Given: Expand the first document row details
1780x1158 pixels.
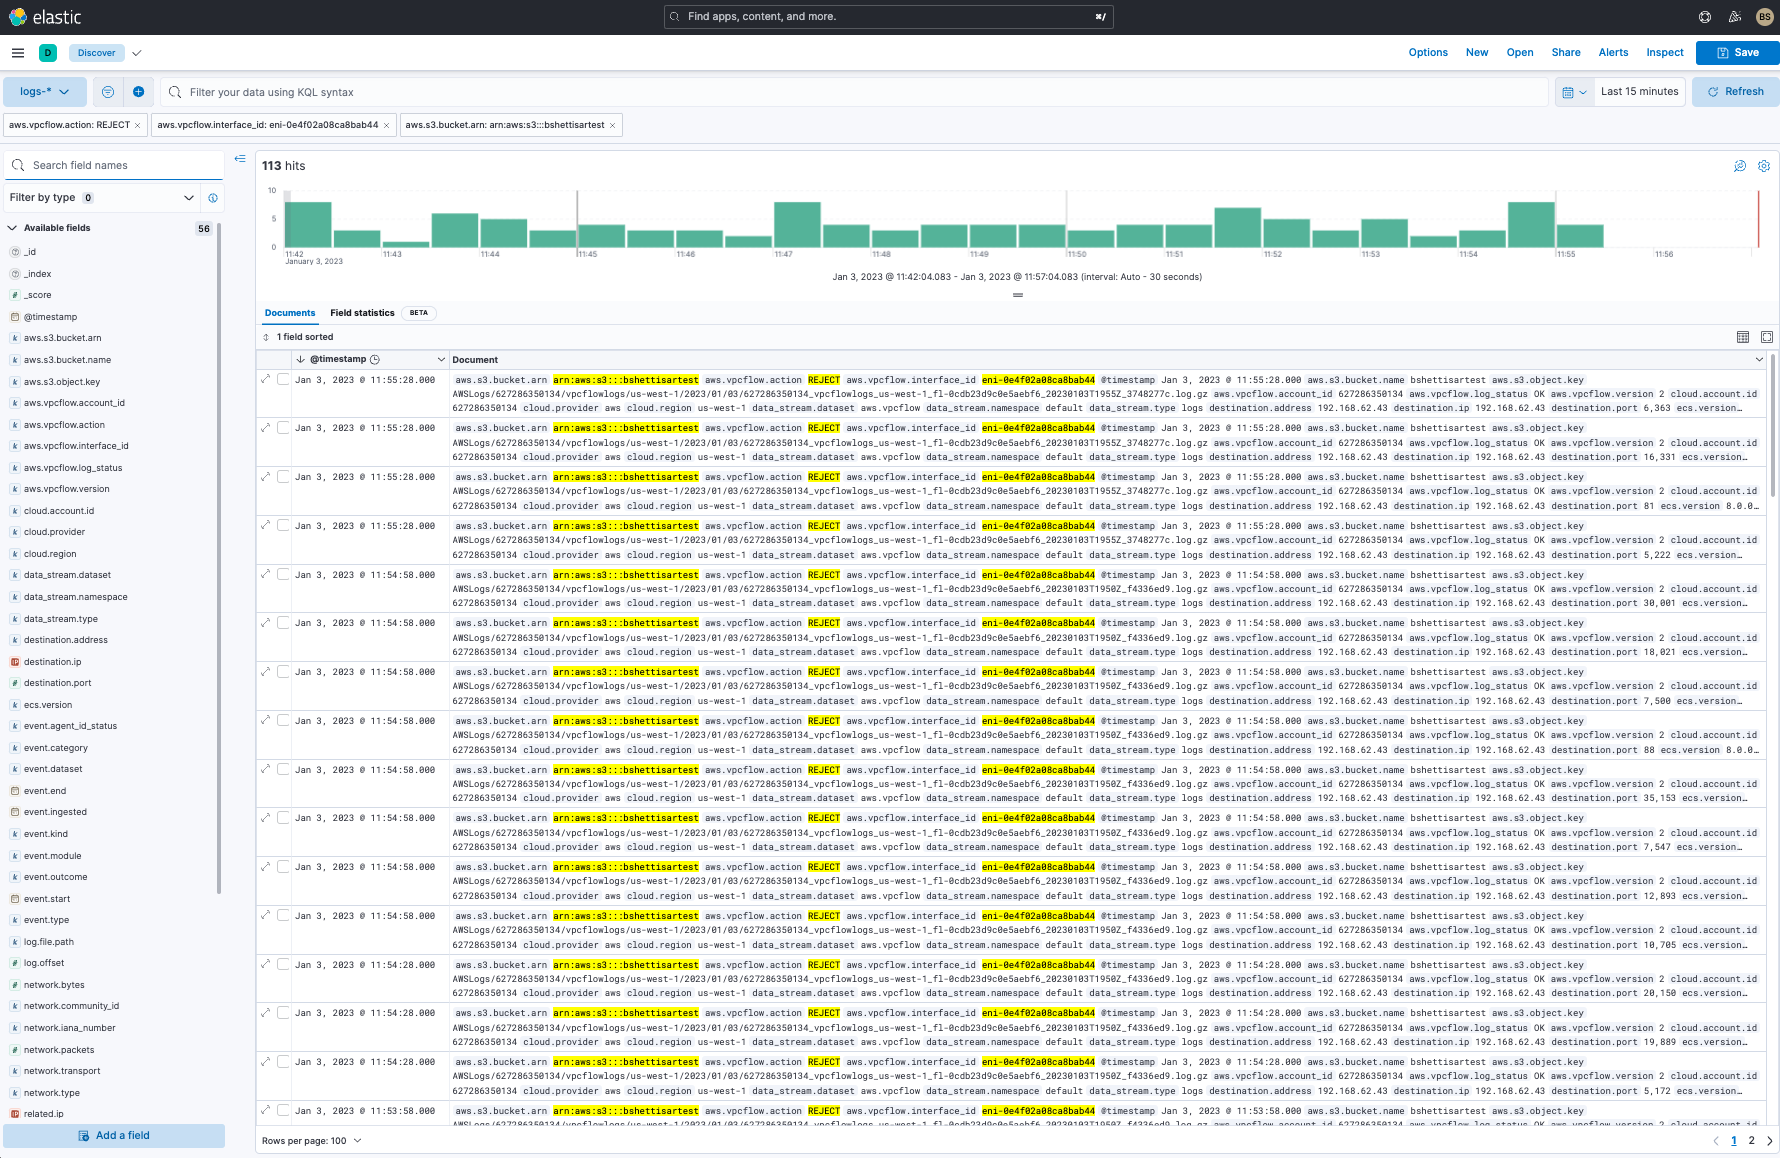Looking at the screenshot, I should tap(266, 379).
